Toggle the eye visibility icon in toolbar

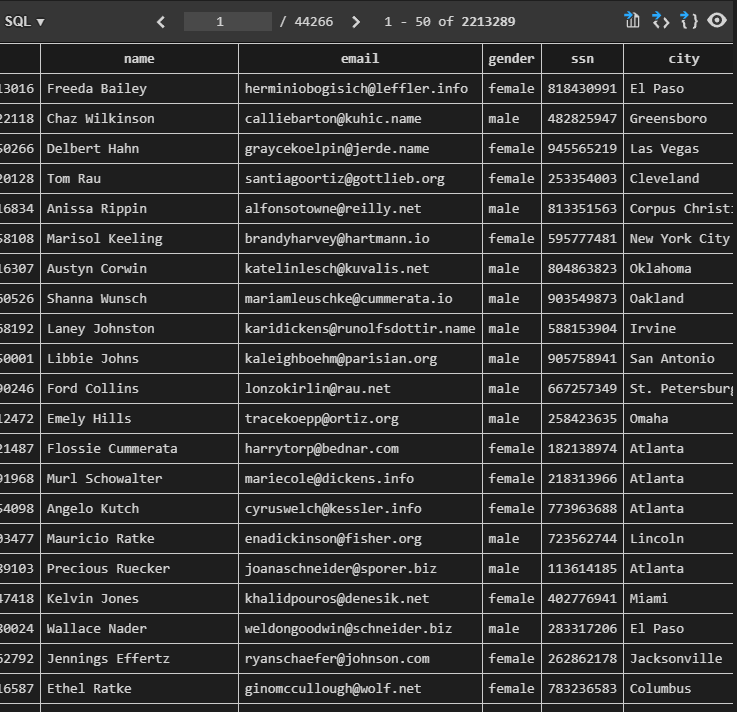point(717,20)
